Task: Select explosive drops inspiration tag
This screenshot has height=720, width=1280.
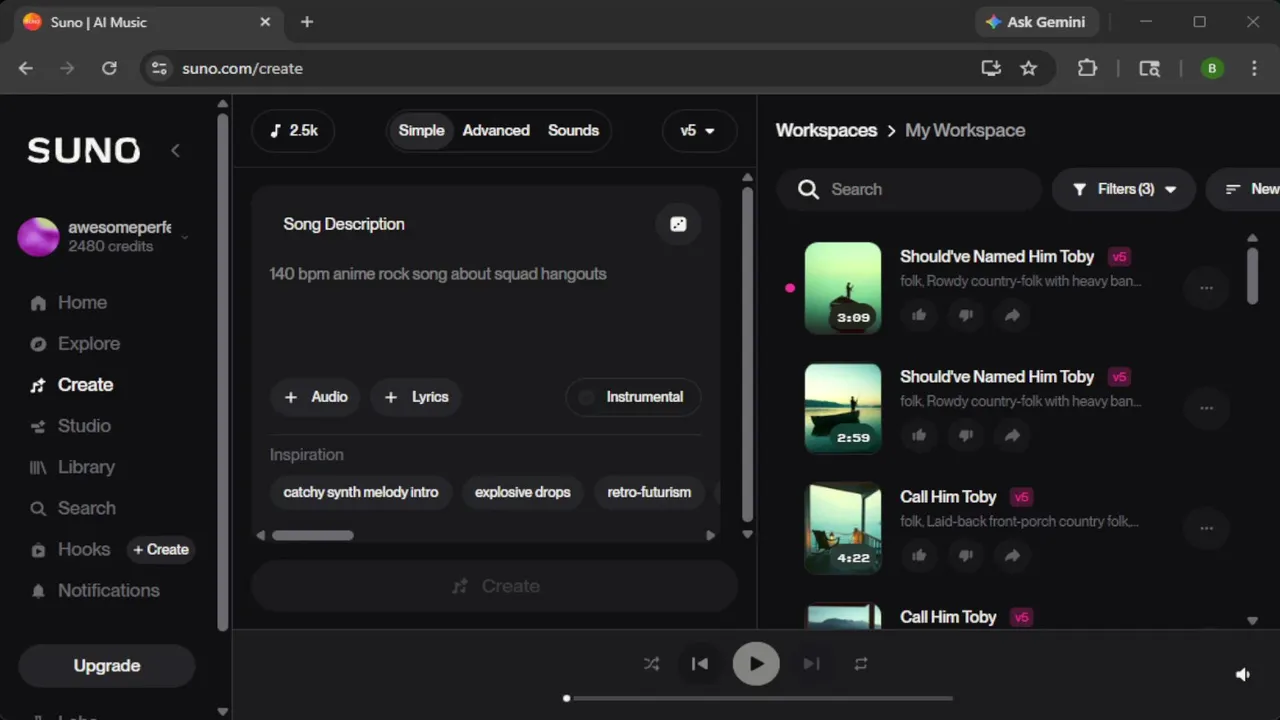Action: point(522,492)
